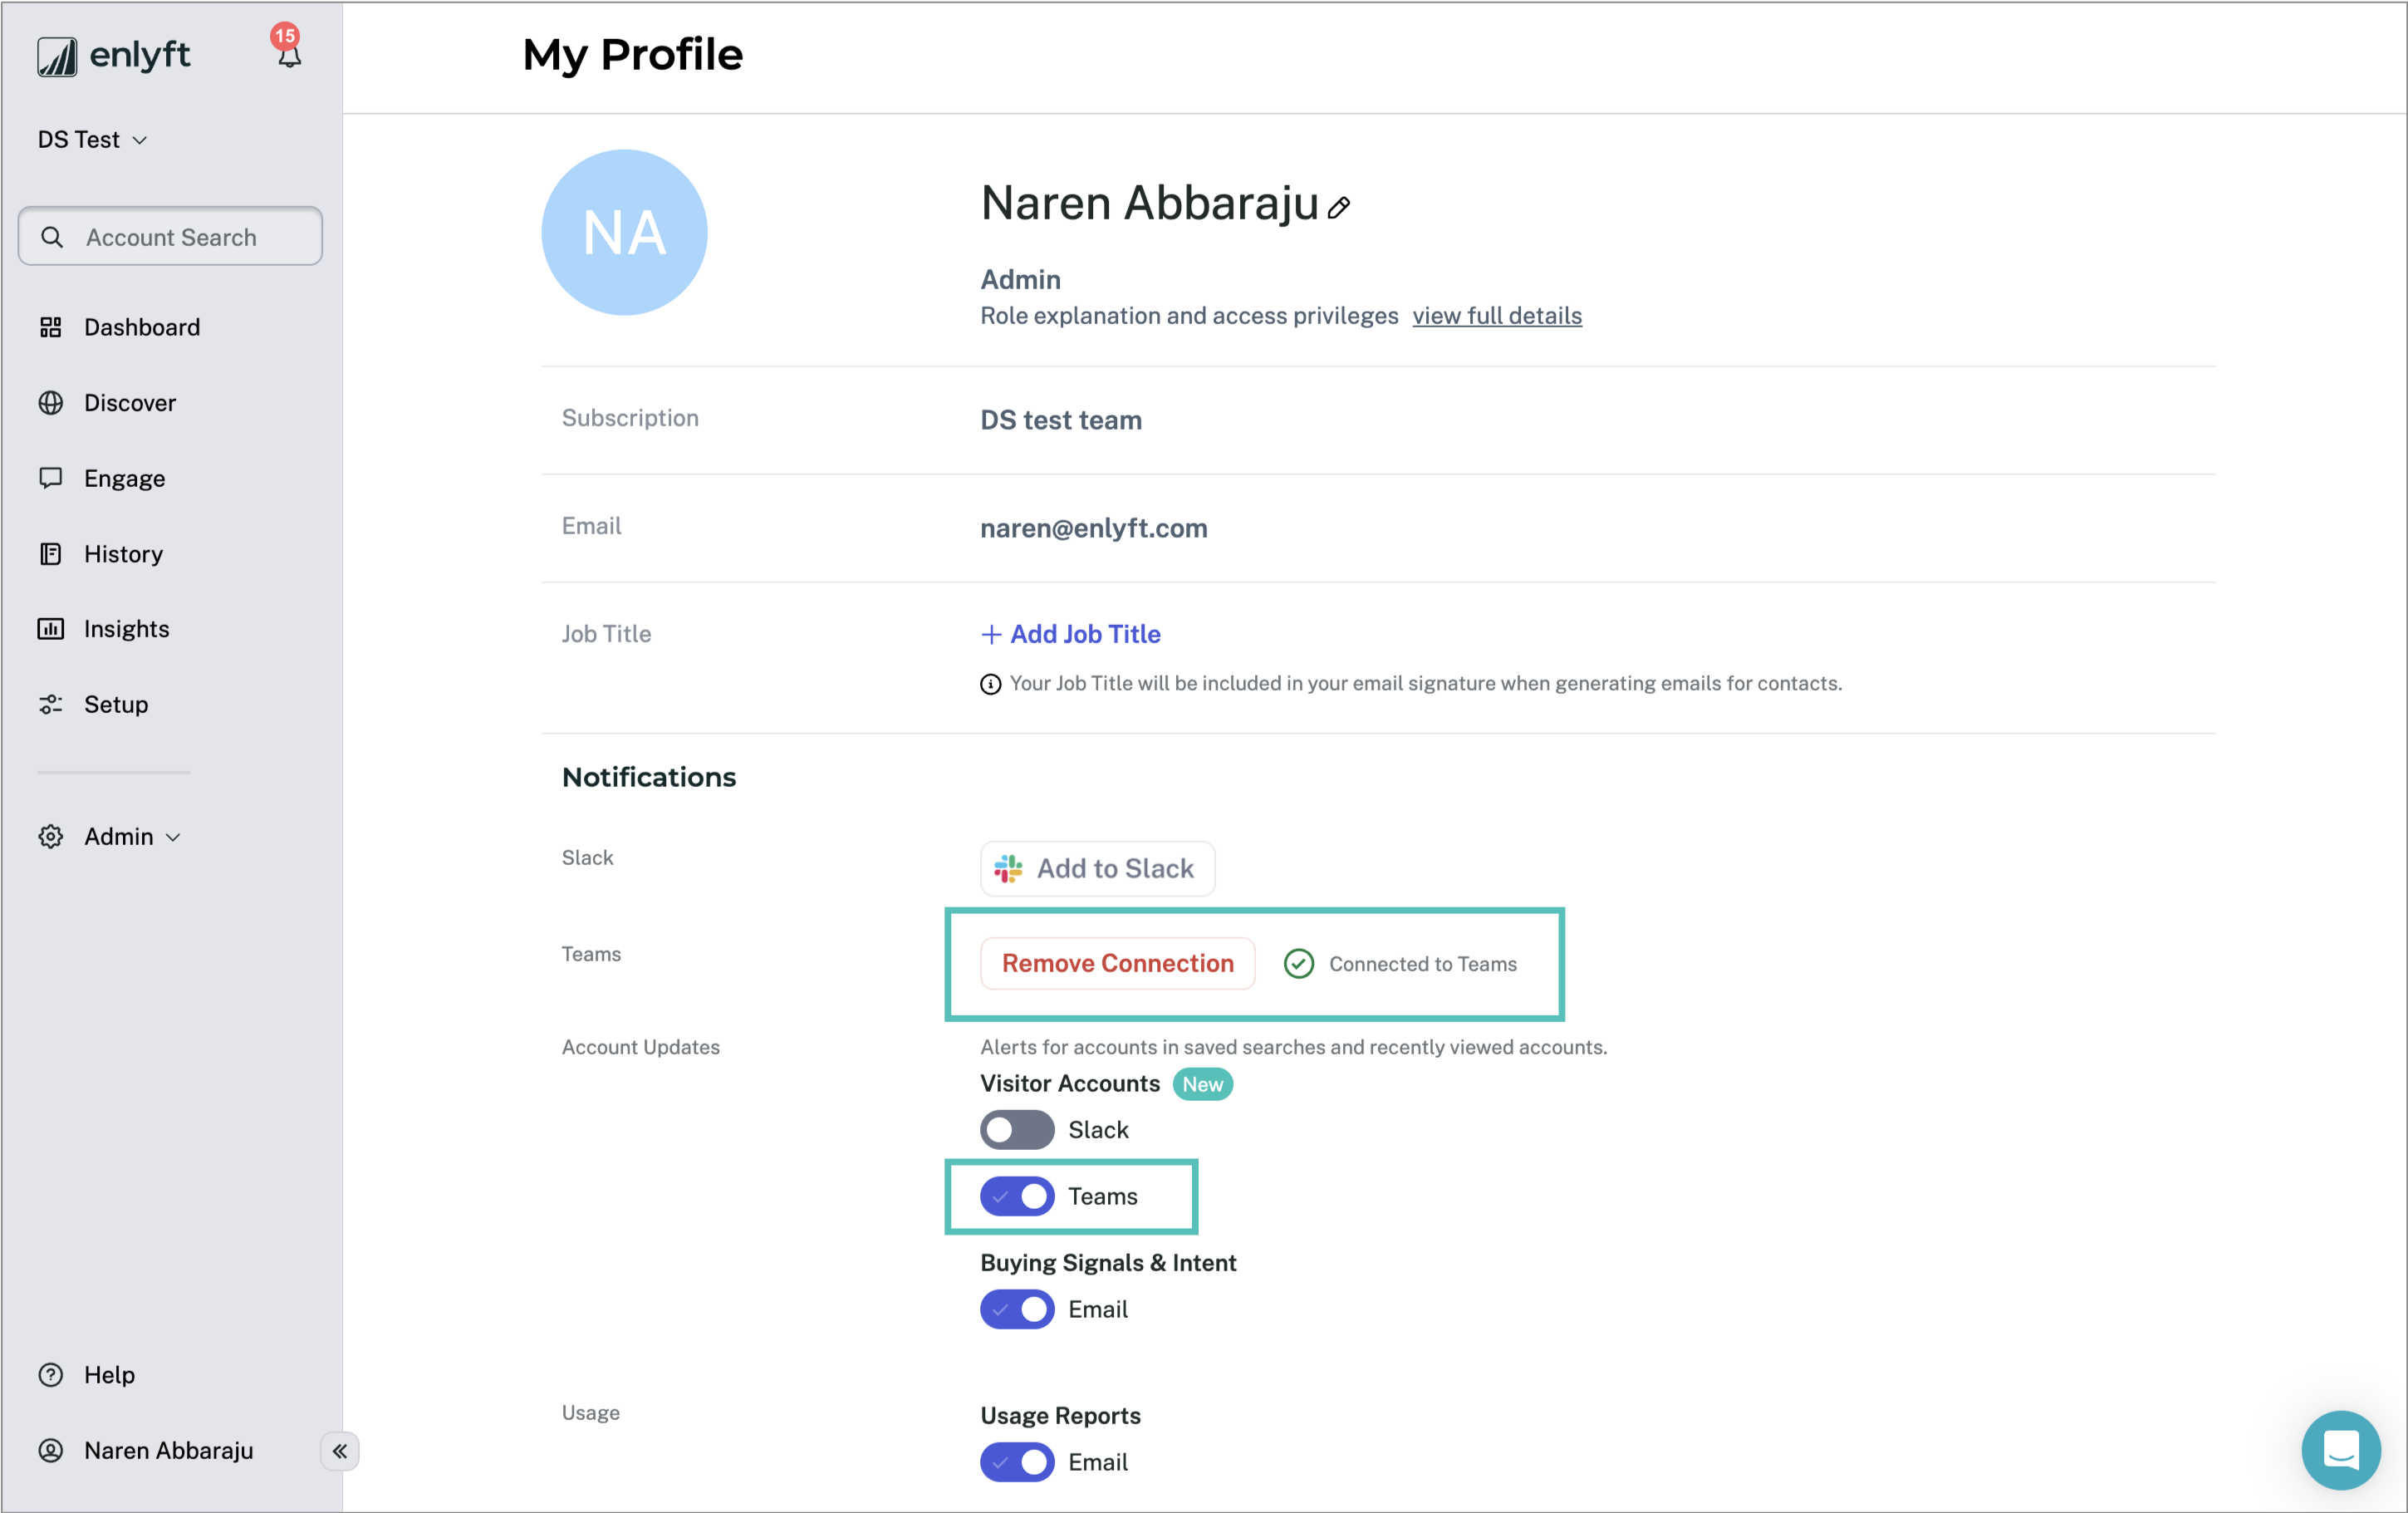
Task: Focus the Account Search field
Action: coord(170,237)
